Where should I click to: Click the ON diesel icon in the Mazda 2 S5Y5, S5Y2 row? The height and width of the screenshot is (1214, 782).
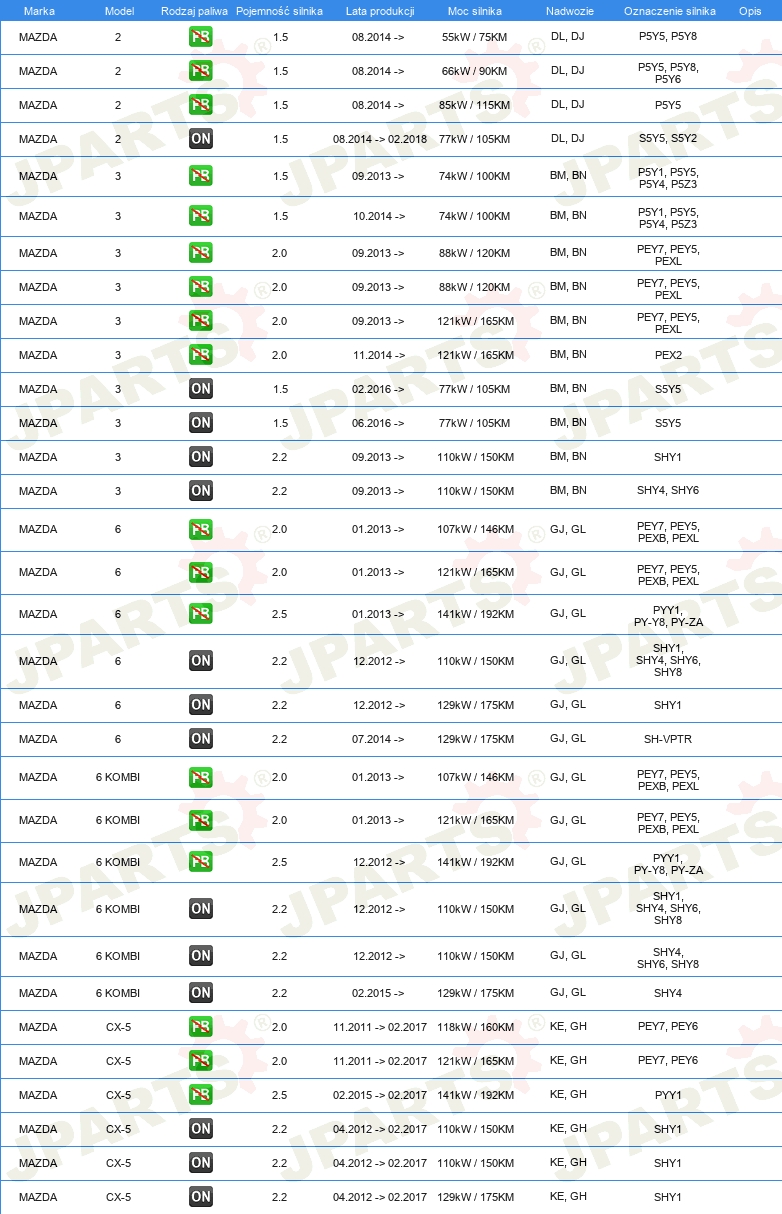(201, 139)
